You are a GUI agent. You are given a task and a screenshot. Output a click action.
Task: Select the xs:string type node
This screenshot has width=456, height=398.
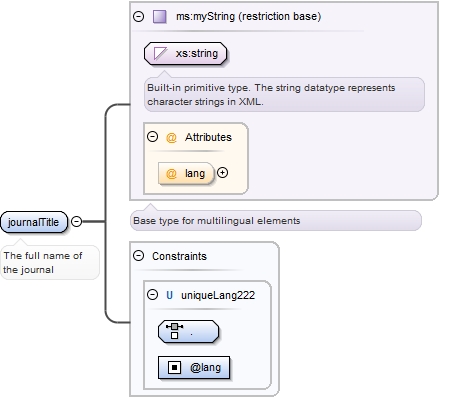[x=185, y=53]
